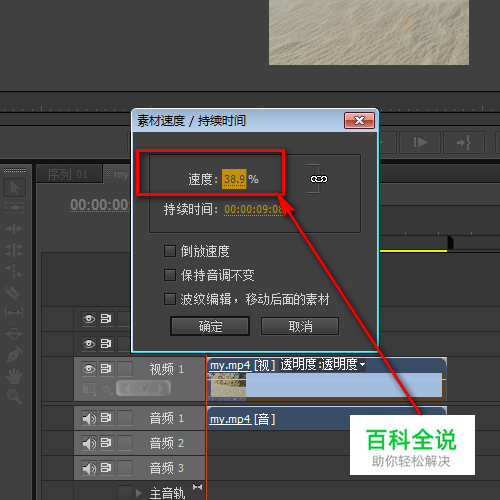Expand the 主音轨 master track triangle
The height and width of the screenshot is (500, 500).
tap(139, 493)
